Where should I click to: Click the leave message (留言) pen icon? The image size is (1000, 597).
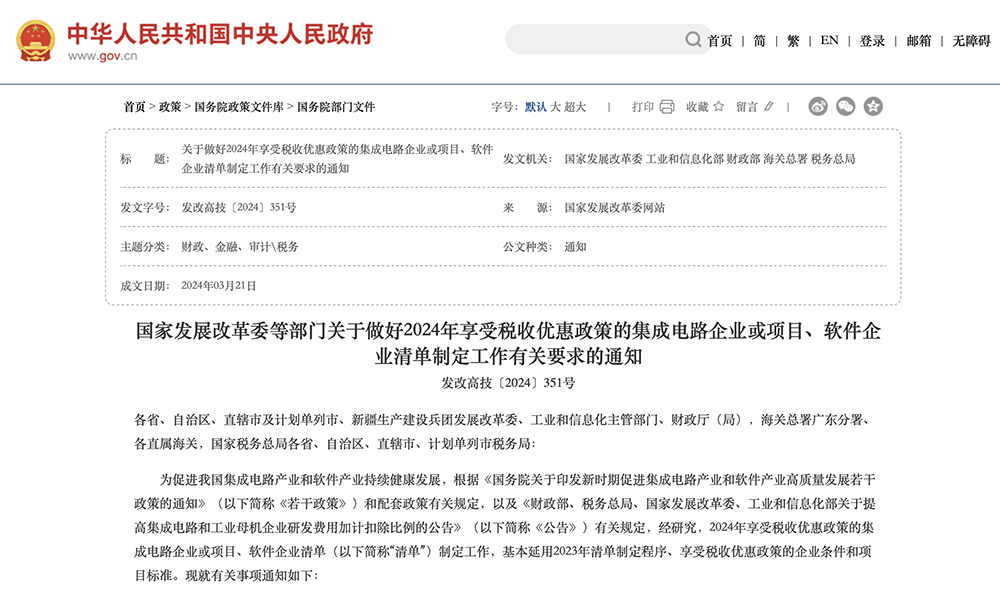768,106
